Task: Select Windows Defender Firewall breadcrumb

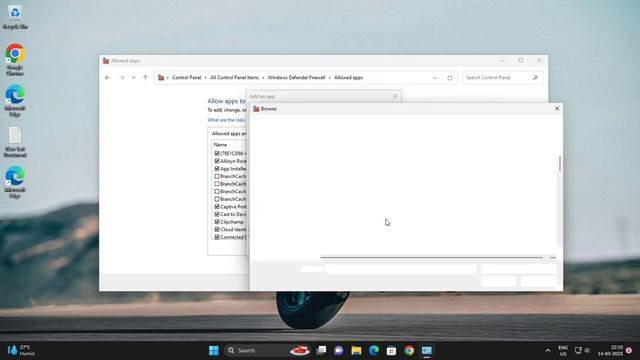Action: pos(296,78)
